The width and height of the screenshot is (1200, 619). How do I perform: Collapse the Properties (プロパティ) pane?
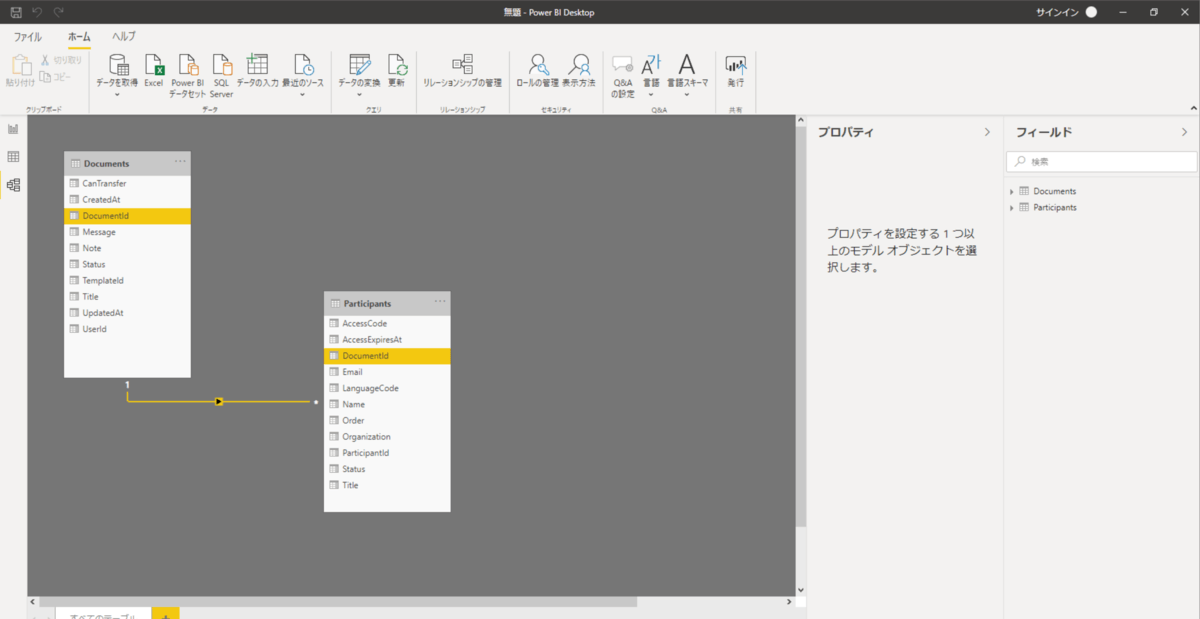click(988, 132)
